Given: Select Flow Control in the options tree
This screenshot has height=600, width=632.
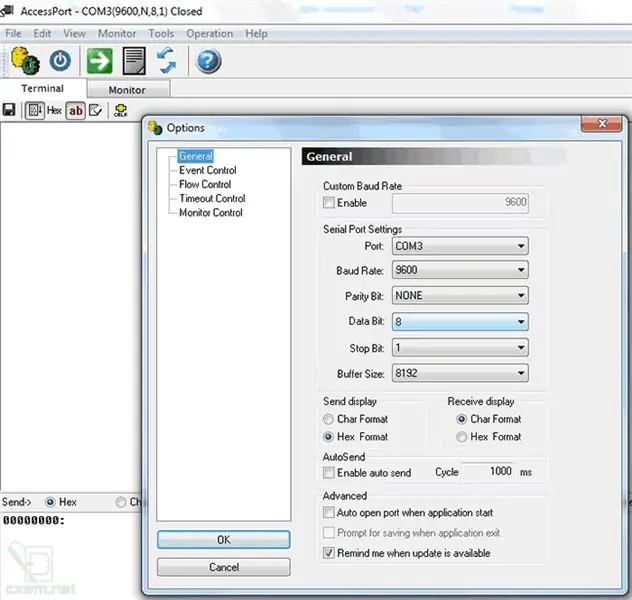Looking at the screenshot, I should (205, 184).
